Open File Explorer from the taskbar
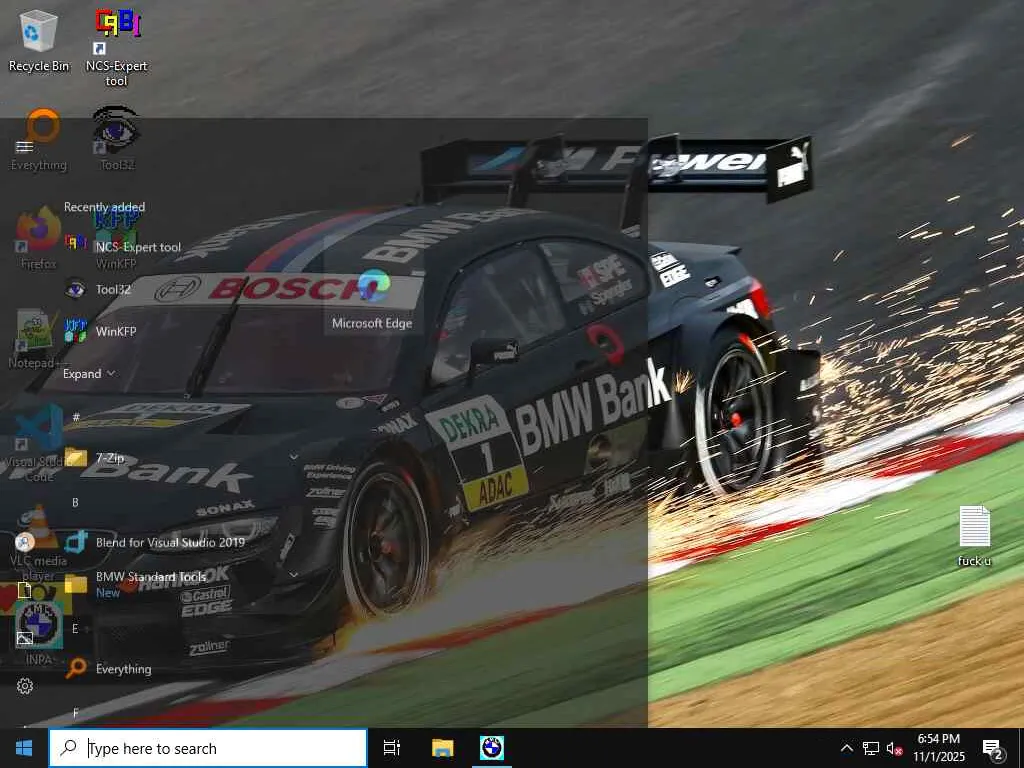Viewport: 1024px width, 768px height. [442, 748]
